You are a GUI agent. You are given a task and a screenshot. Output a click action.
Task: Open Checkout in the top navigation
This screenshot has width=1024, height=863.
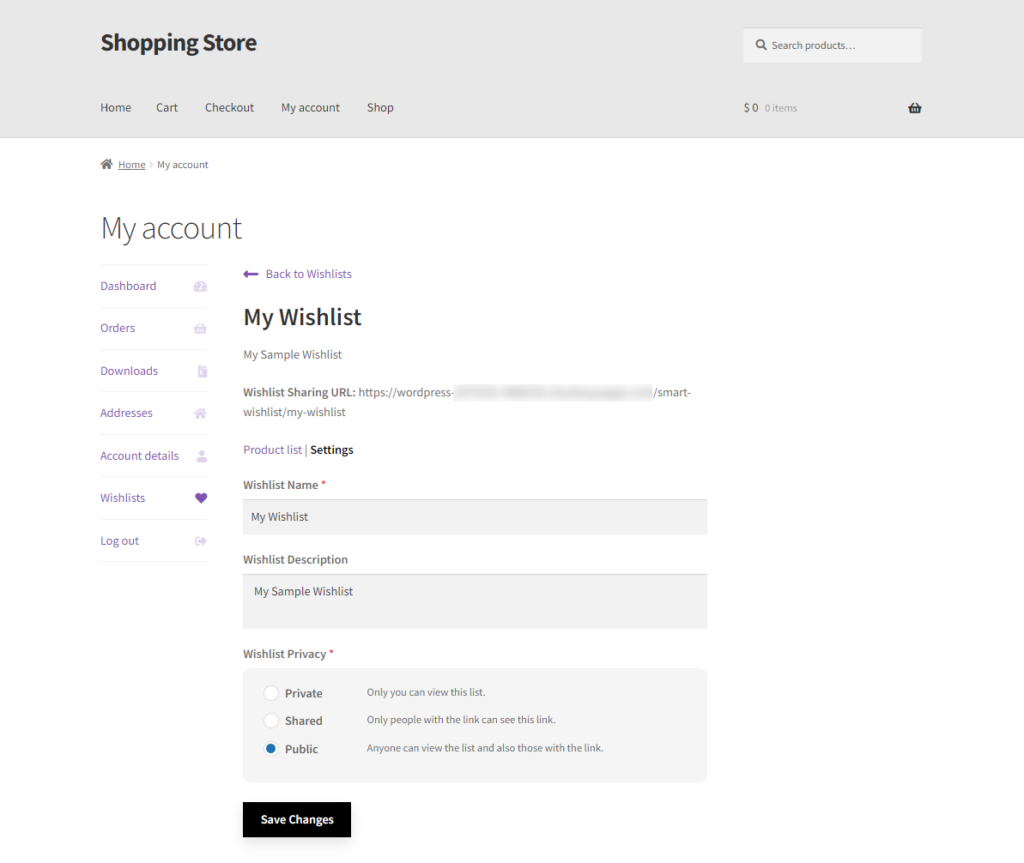[x=229, y=108]
